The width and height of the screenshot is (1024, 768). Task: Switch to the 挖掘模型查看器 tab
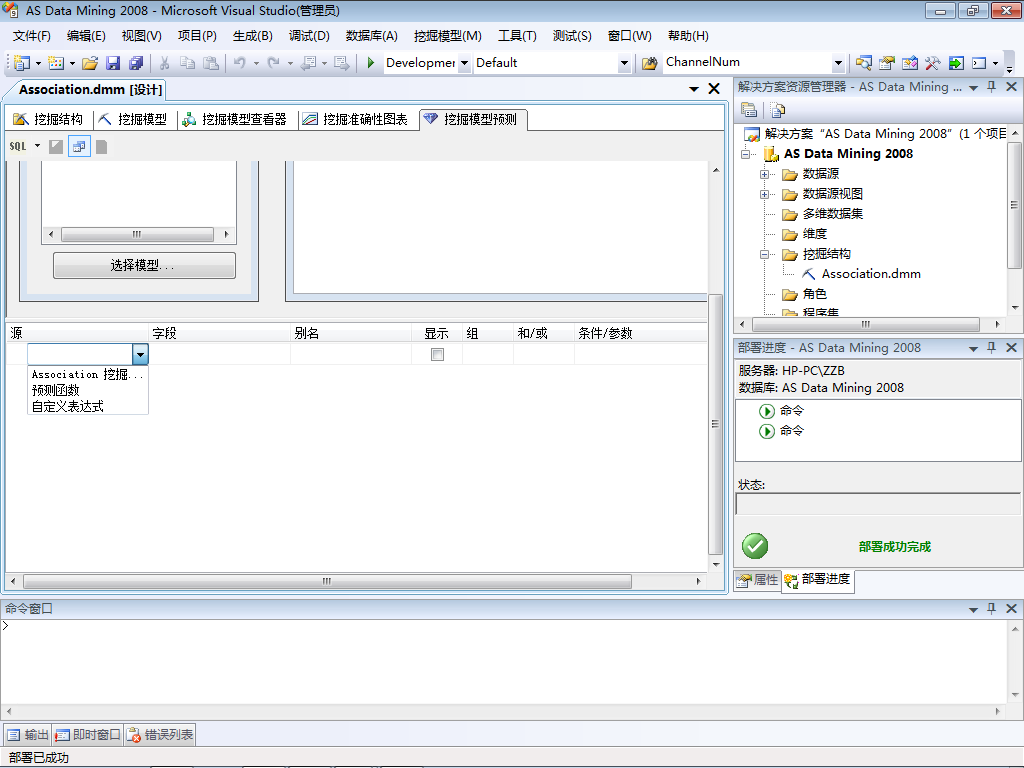pos(235,119)
